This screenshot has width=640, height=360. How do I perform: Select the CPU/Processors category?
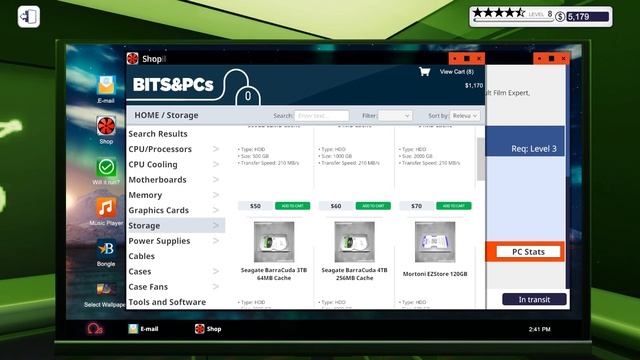click(x=160, y=149)
